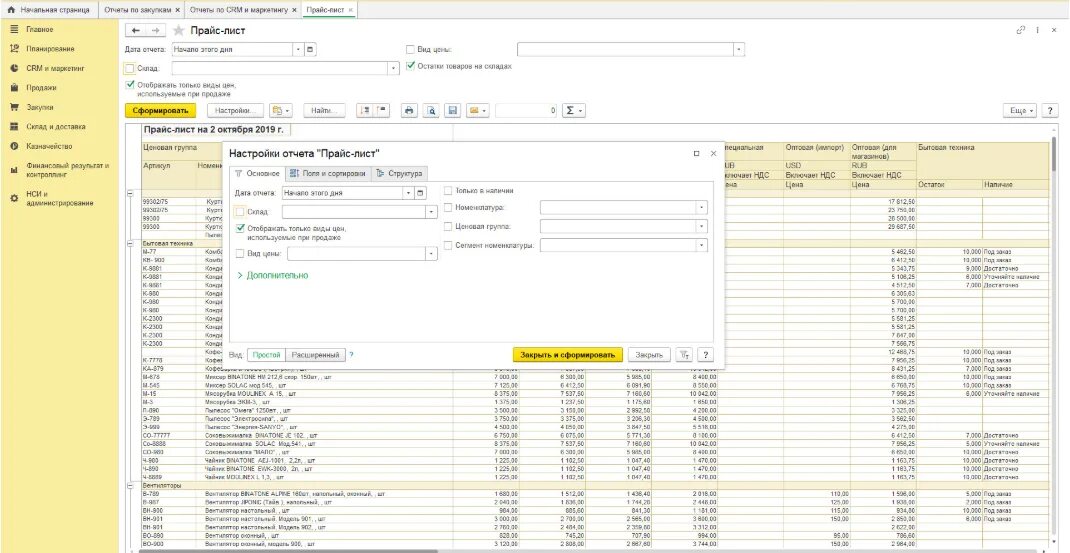This screenshot has width=1070, height=553.
Task: Open the Казначейство section in the sidebar
Action: [x=49, y=146]
